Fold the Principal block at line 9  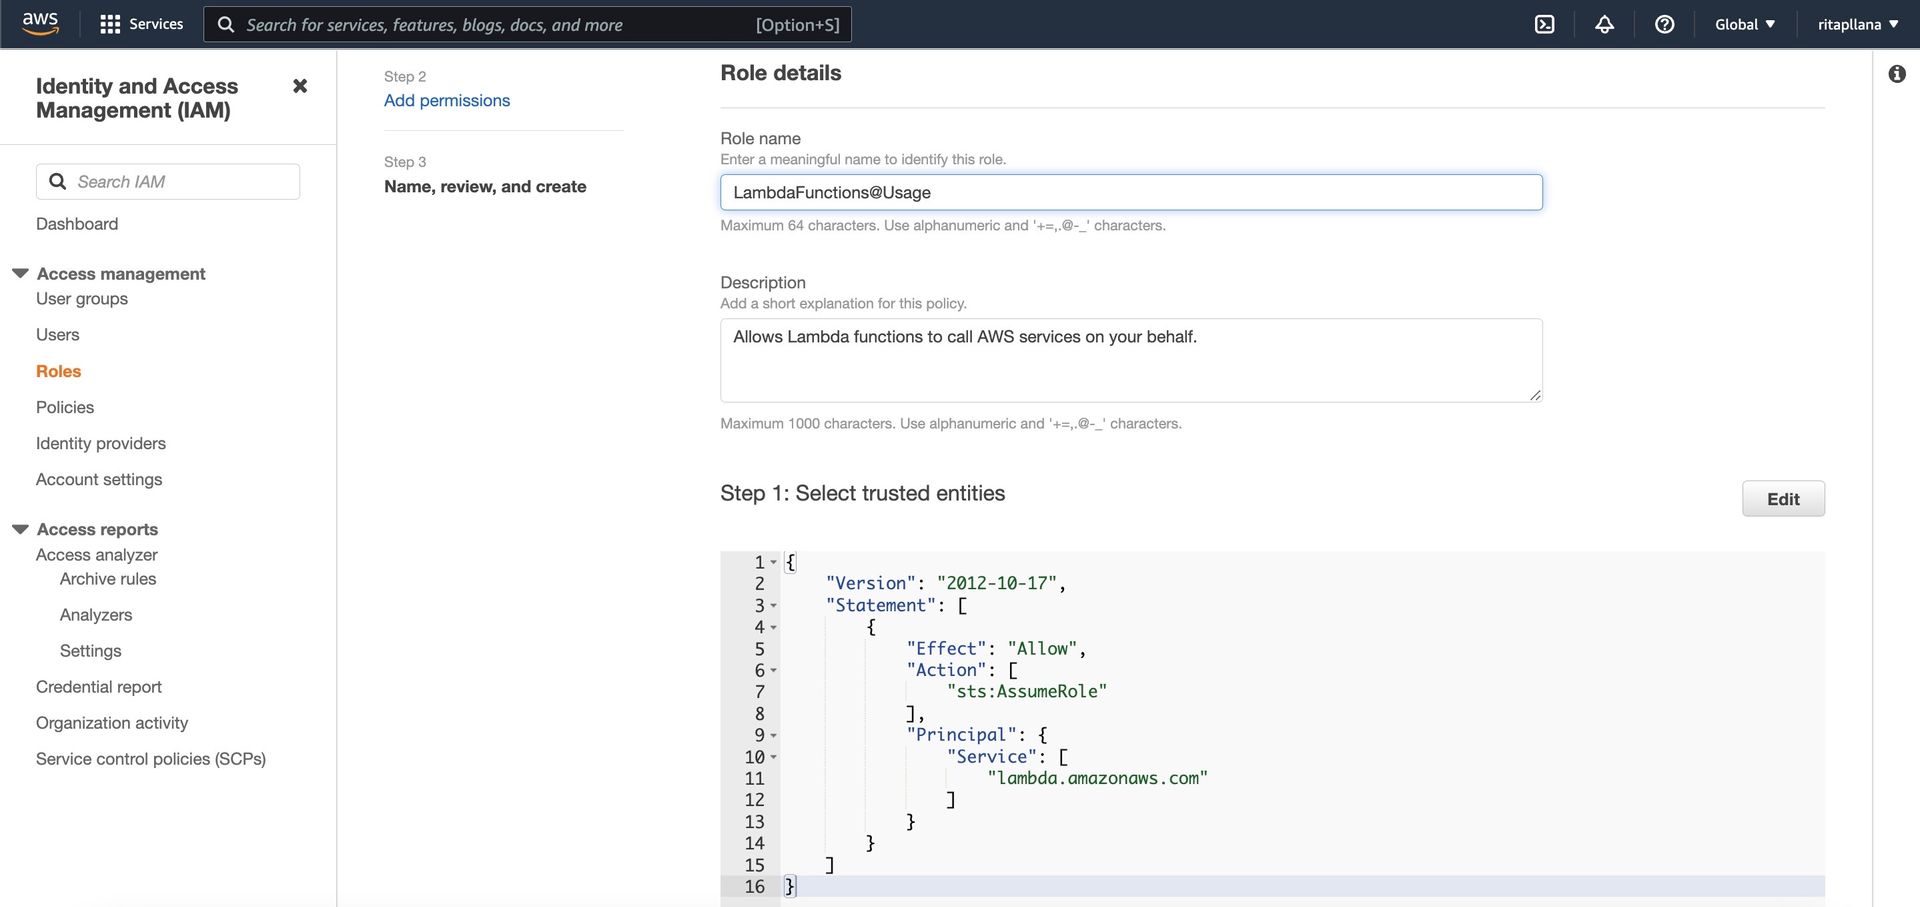point(773,735)
